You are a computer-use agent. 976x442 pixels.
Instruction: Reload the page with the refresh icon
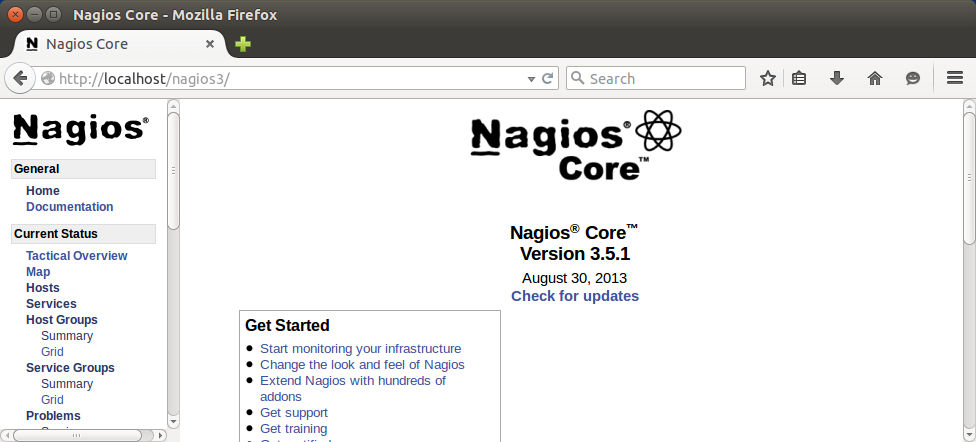pos(548,78)
